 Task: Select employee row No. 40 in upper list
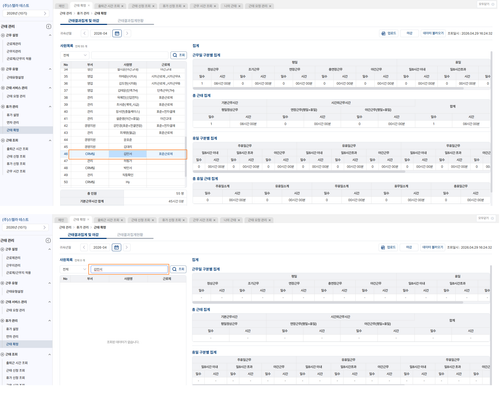(x=123, y=112)
